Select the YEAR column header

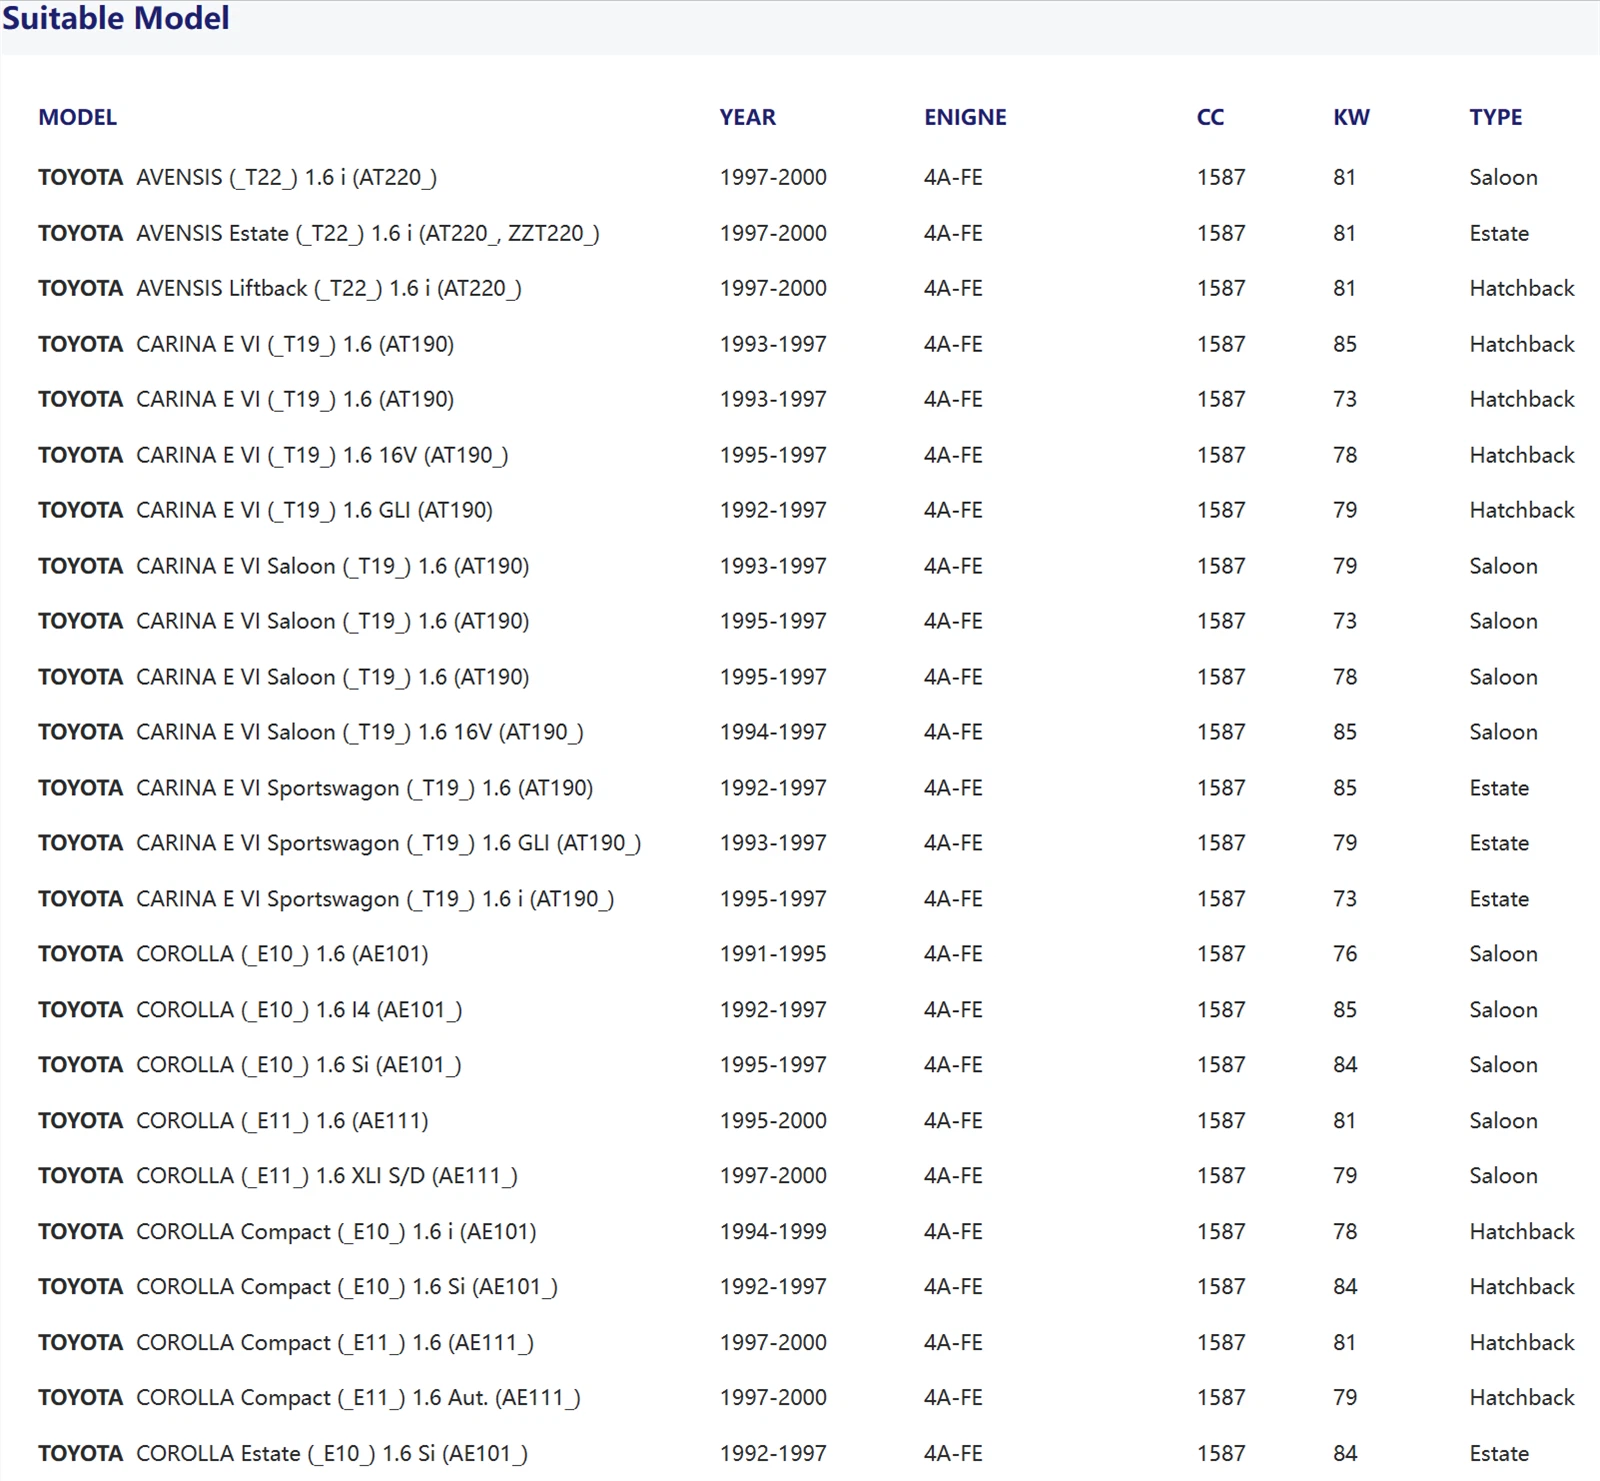click(x=747, y=117)
